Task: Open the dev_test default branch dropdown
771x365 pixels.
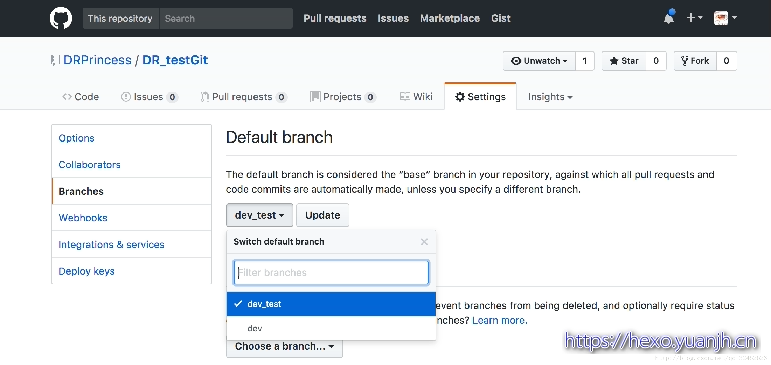Action: [260, 215]
